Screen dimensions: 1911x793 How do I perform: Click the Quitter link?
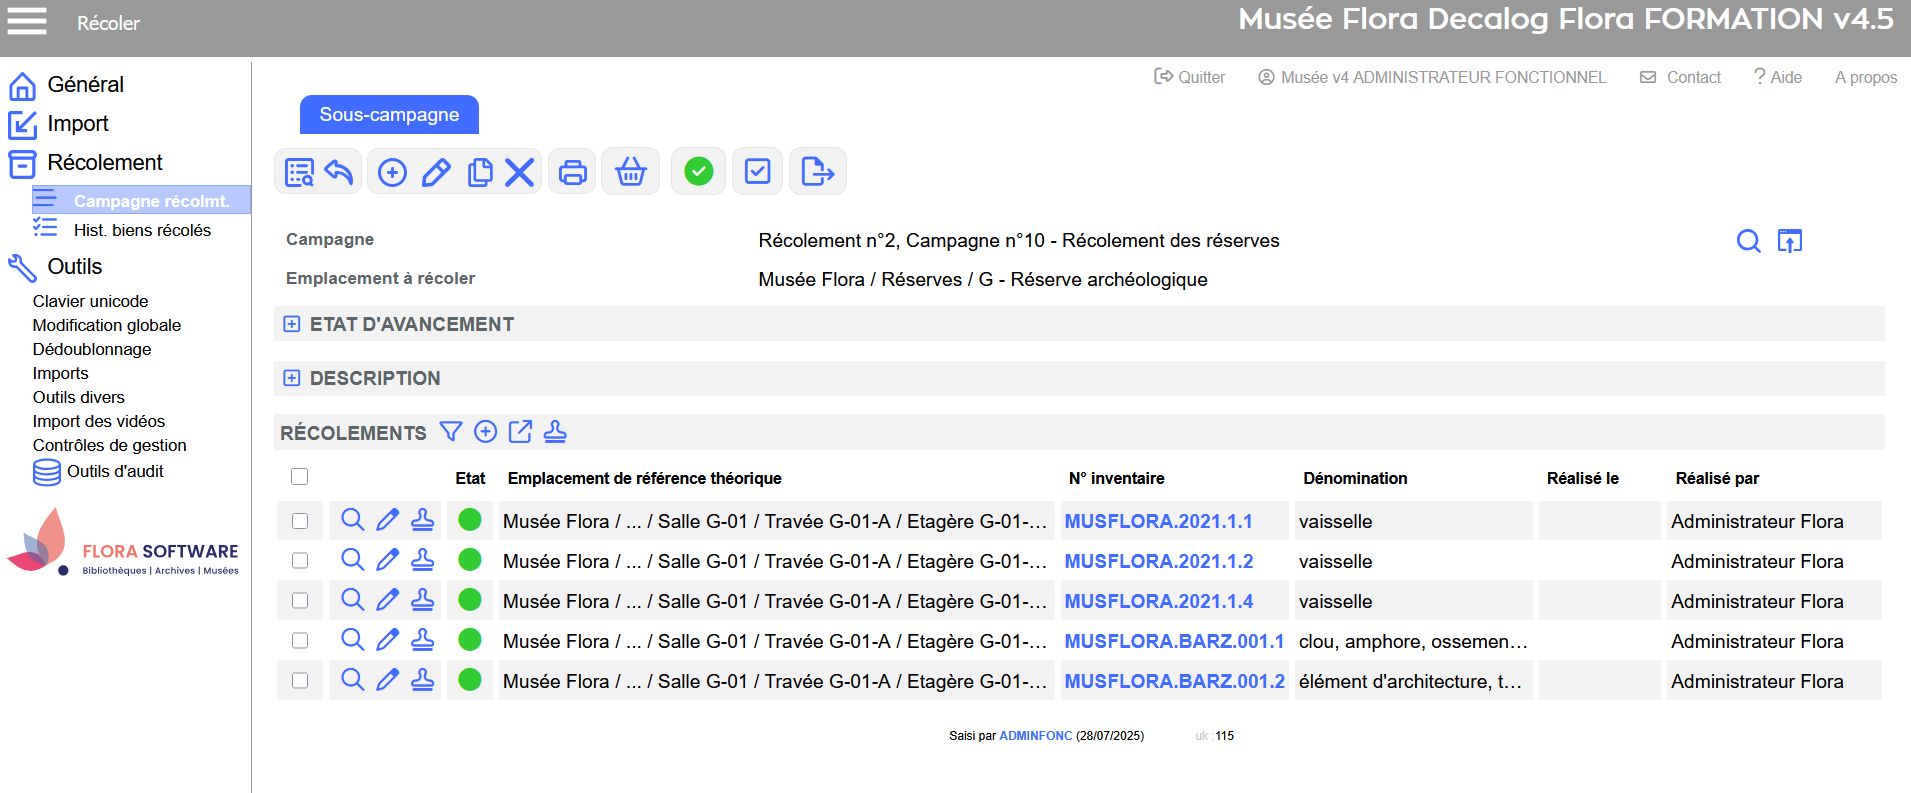1190,77
